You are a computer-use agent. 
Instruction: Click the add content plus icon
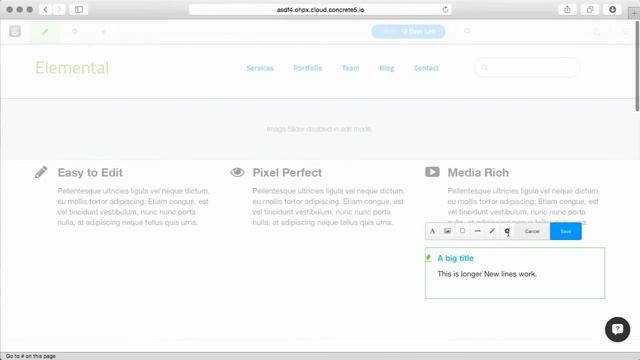(104, 31)
